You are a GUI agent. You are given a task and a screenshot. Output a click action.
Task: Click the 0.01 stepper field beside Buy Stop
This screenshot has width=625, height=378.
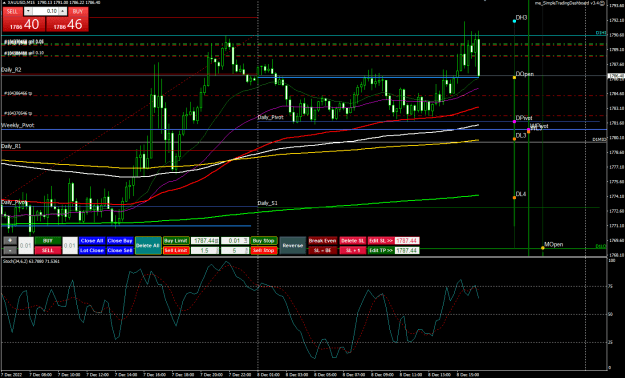point(235,241)
